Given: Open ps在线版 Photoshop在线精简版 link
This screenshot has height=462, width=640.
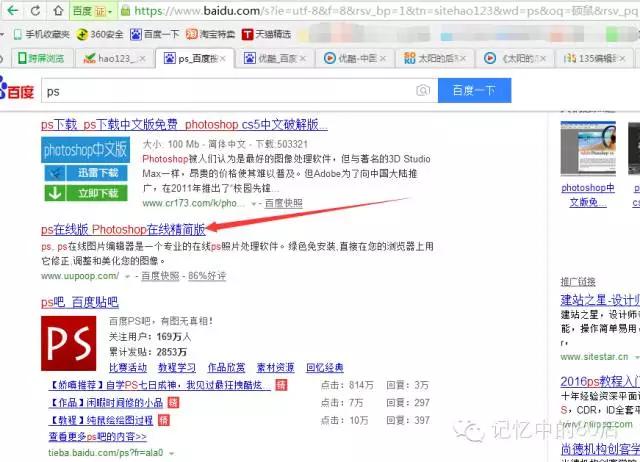Looking at the screenshot, I should pos(123,229).
